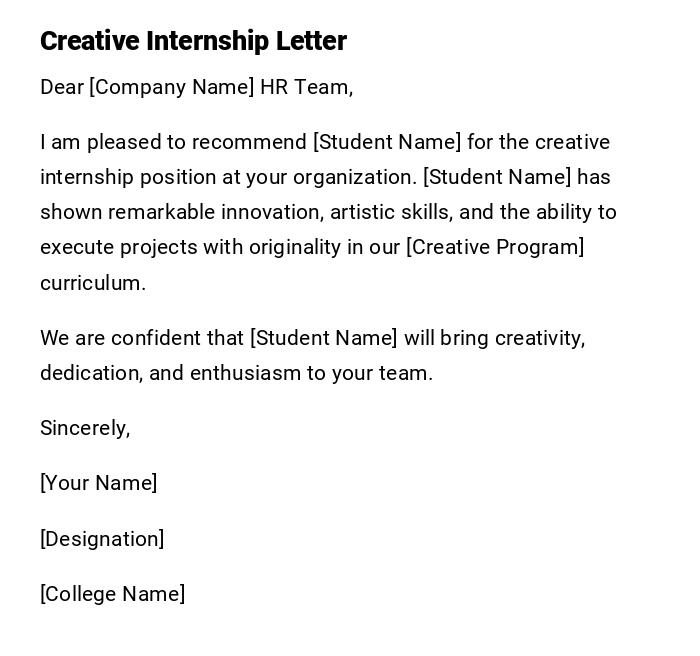This screenshot has height=656, width=700.
Task: Click the "Creative Internship Letter" heading
Action: tap(193, 41)
